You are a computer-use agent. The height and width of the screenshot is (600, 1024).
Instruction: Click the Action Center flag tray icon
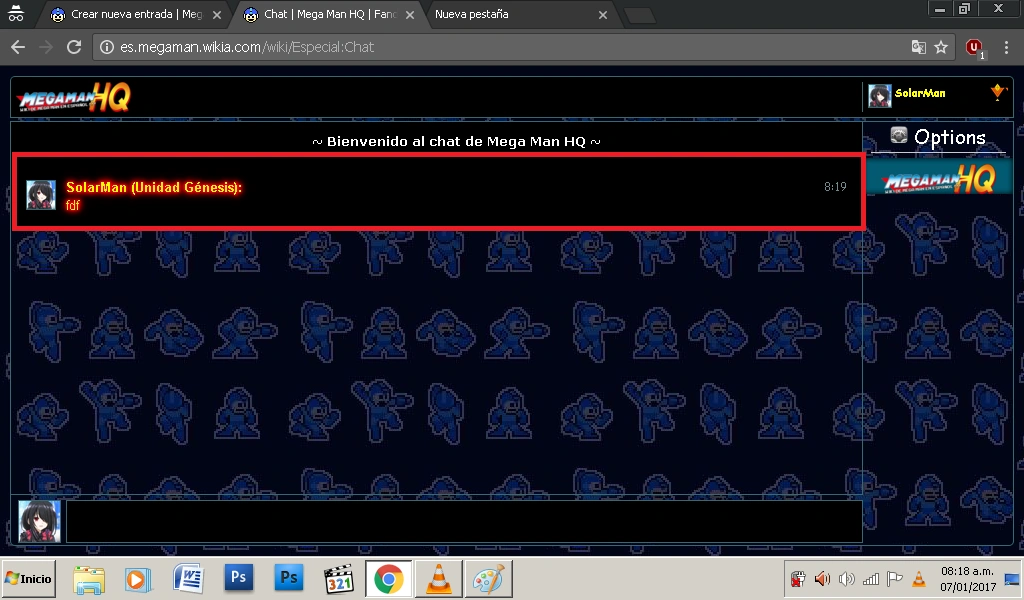(x=895, y=578)
